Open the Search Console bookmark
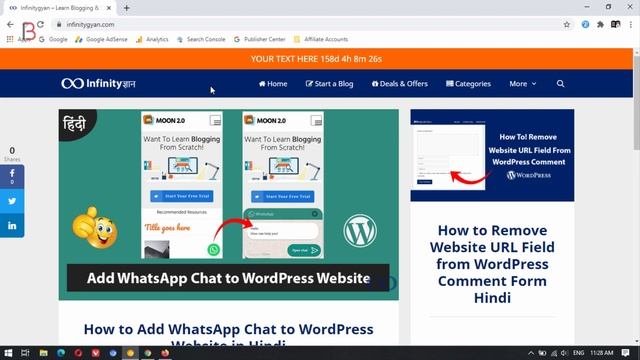640x360 pixels. tap(201, 39)
